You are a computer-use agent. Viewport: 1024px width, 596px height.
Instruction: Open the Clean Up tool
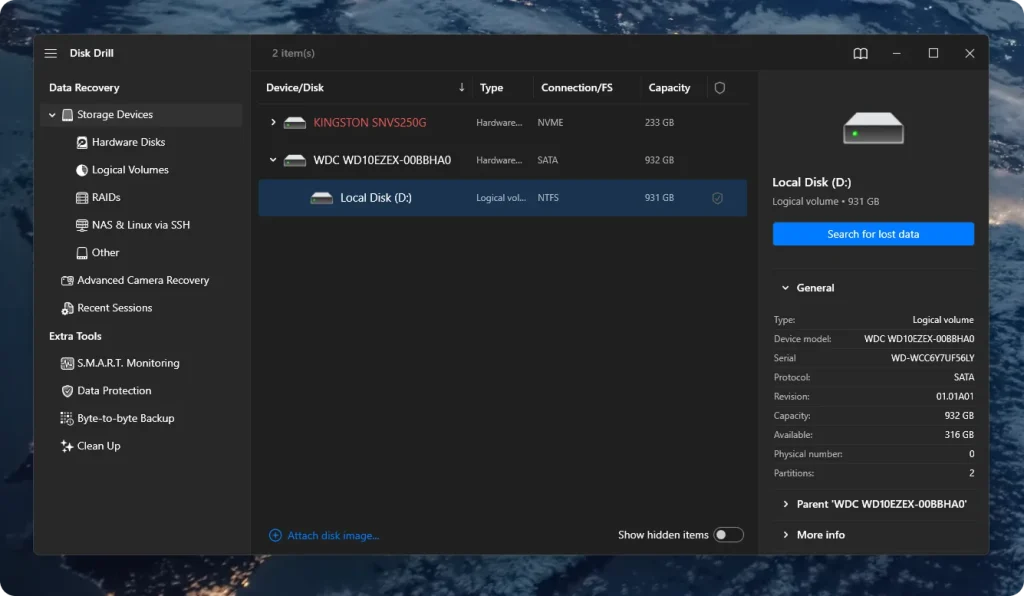point(99,446)
